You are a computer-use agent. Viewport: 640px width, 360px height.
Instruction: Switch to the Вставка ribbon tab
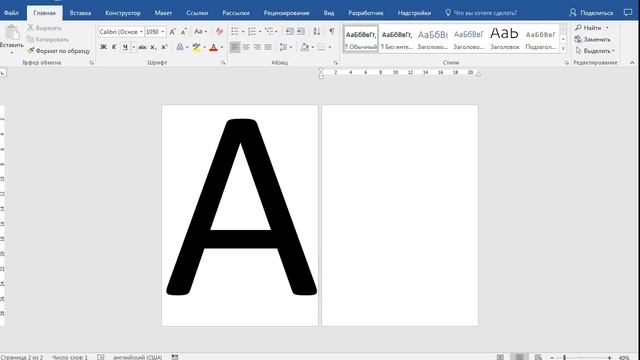coord(80,13)
